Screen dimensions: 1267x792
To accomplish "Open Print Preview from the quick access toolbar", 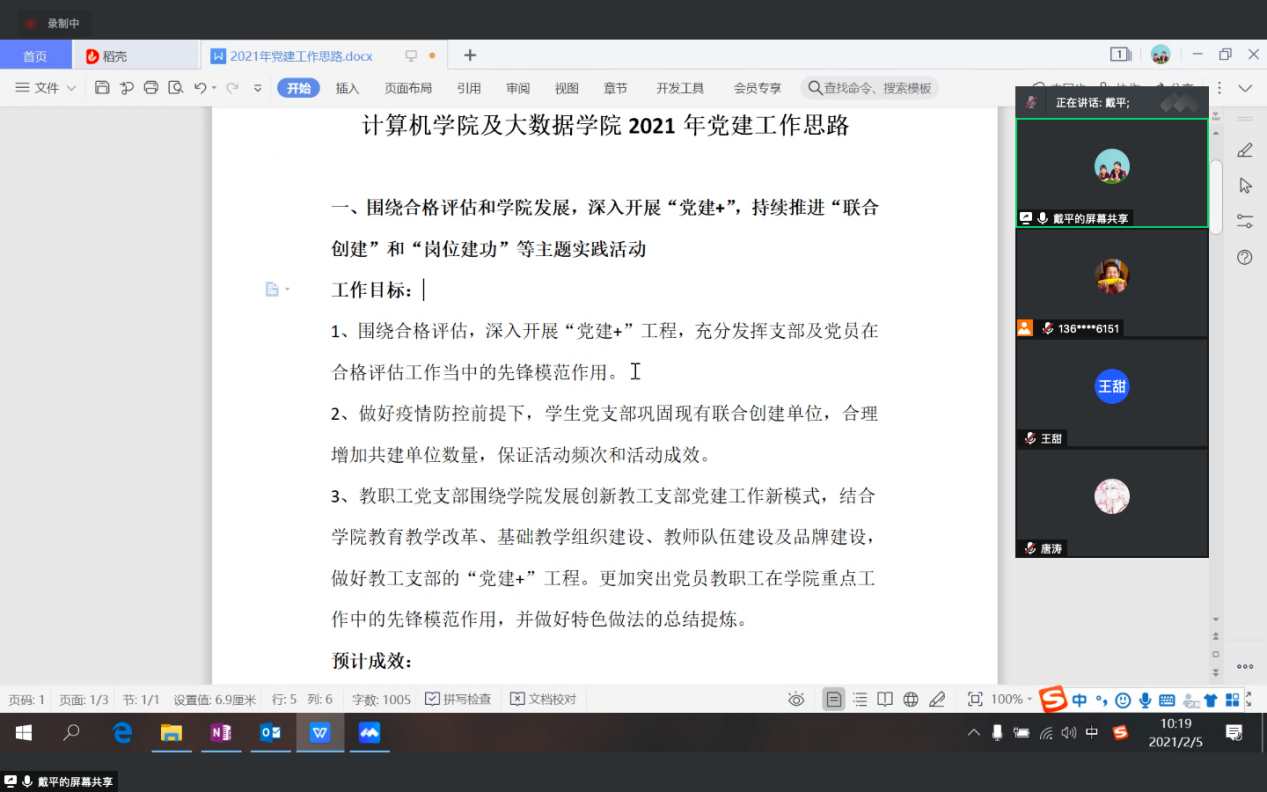I will [x=175, y=88].
